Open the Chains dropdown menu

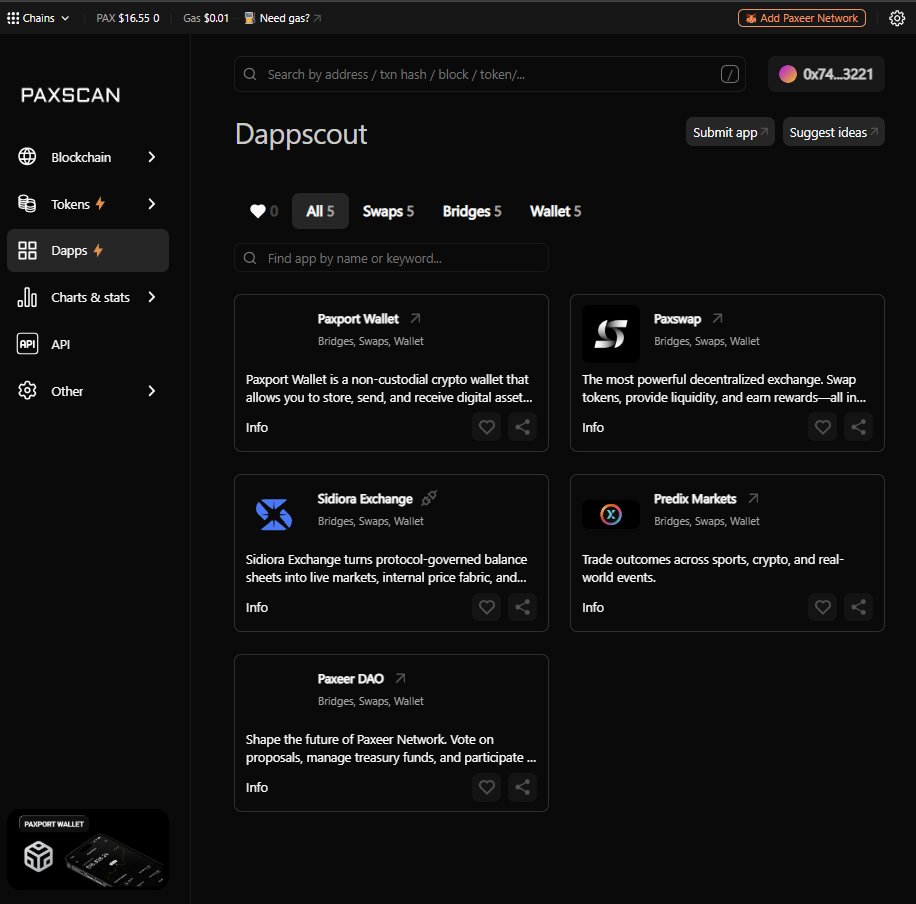39,18
